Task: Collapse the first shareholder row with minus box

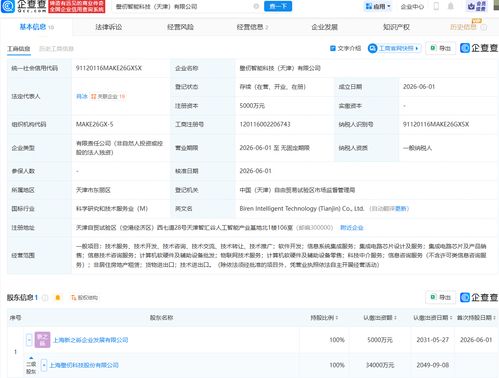Action: [x=29, y=340]
